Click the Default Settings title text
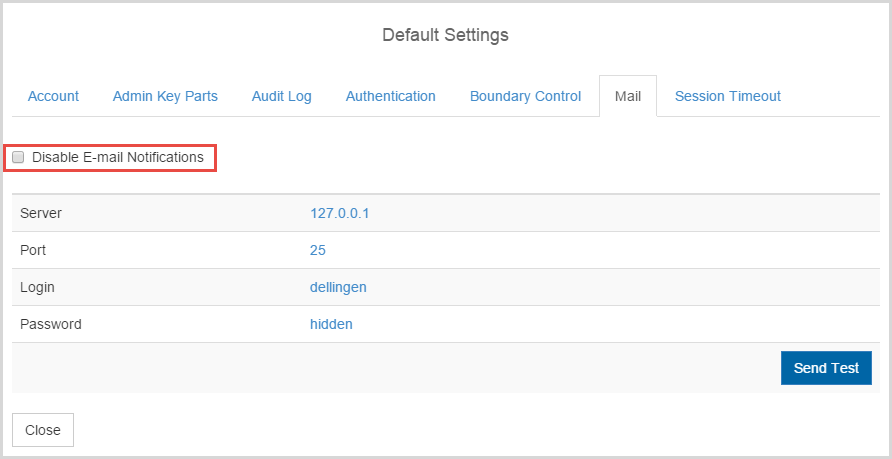892x459 pixels. pos(445,35)
